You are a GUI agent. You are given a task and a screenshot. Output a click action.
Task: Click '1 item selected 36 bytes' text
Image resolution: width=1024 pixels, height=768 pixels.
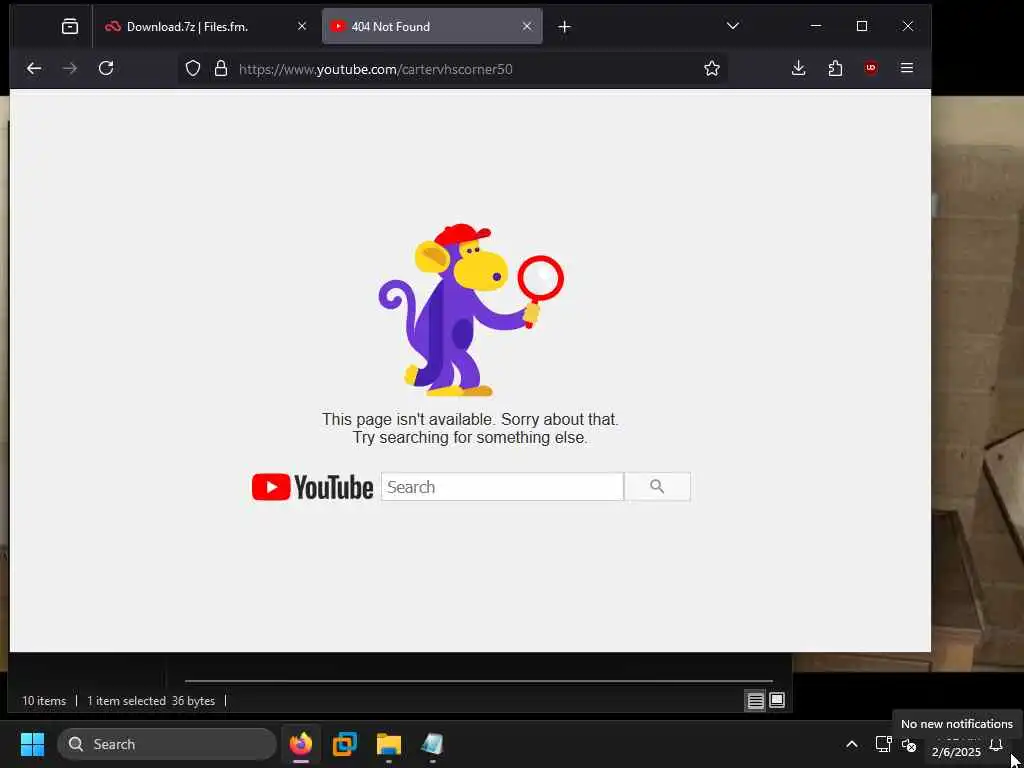click(x=151, y=701)
